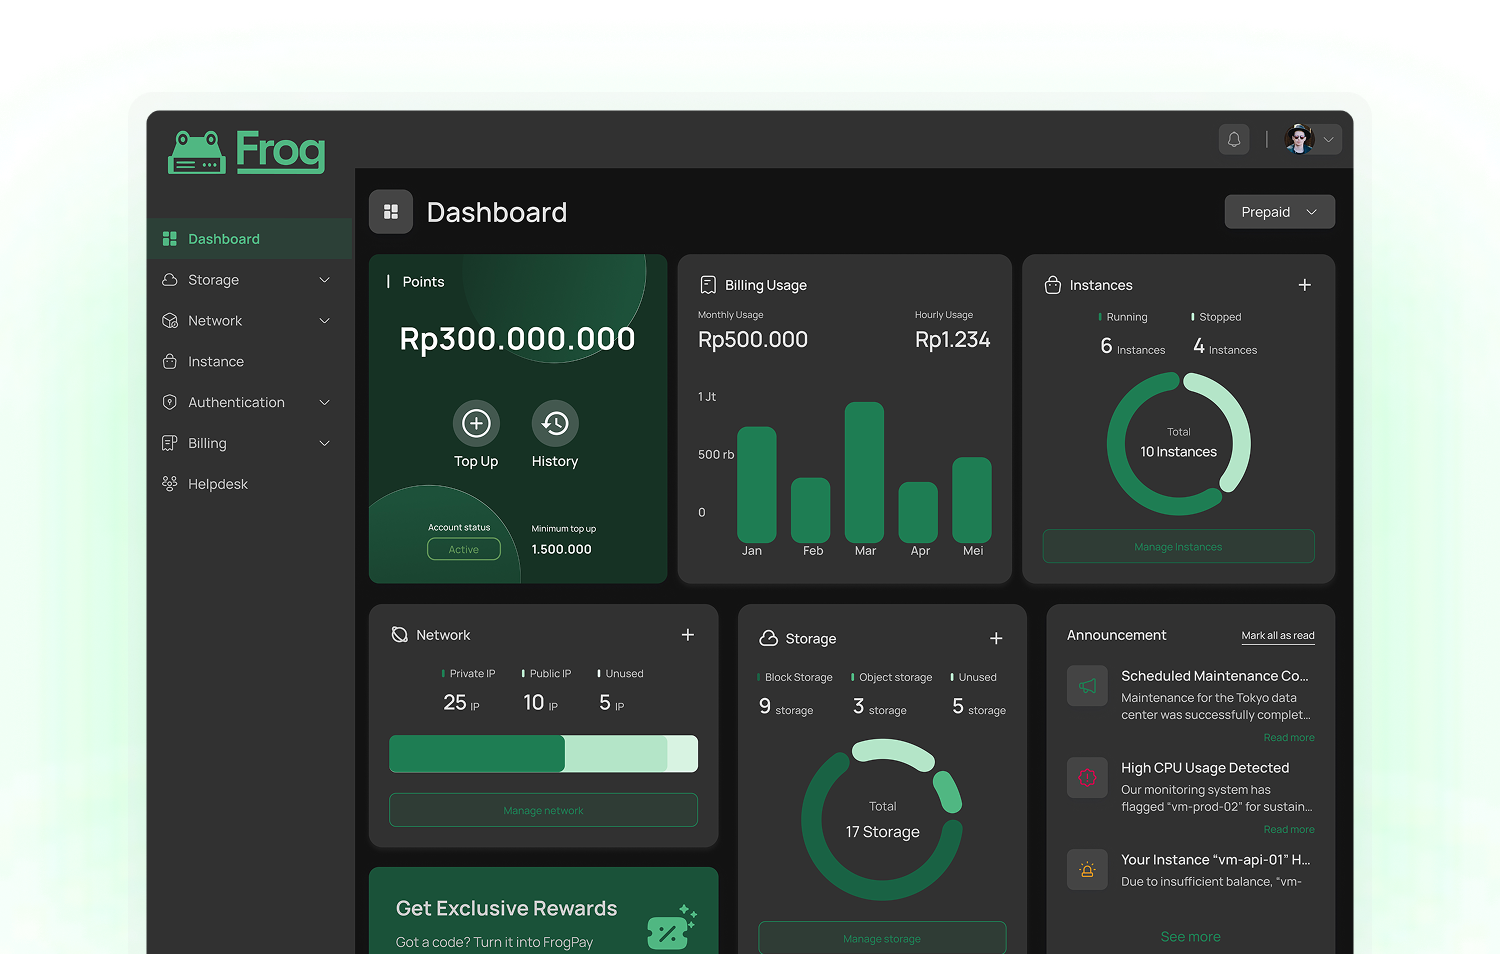Click the Top Up plus icon

[476, 424]
